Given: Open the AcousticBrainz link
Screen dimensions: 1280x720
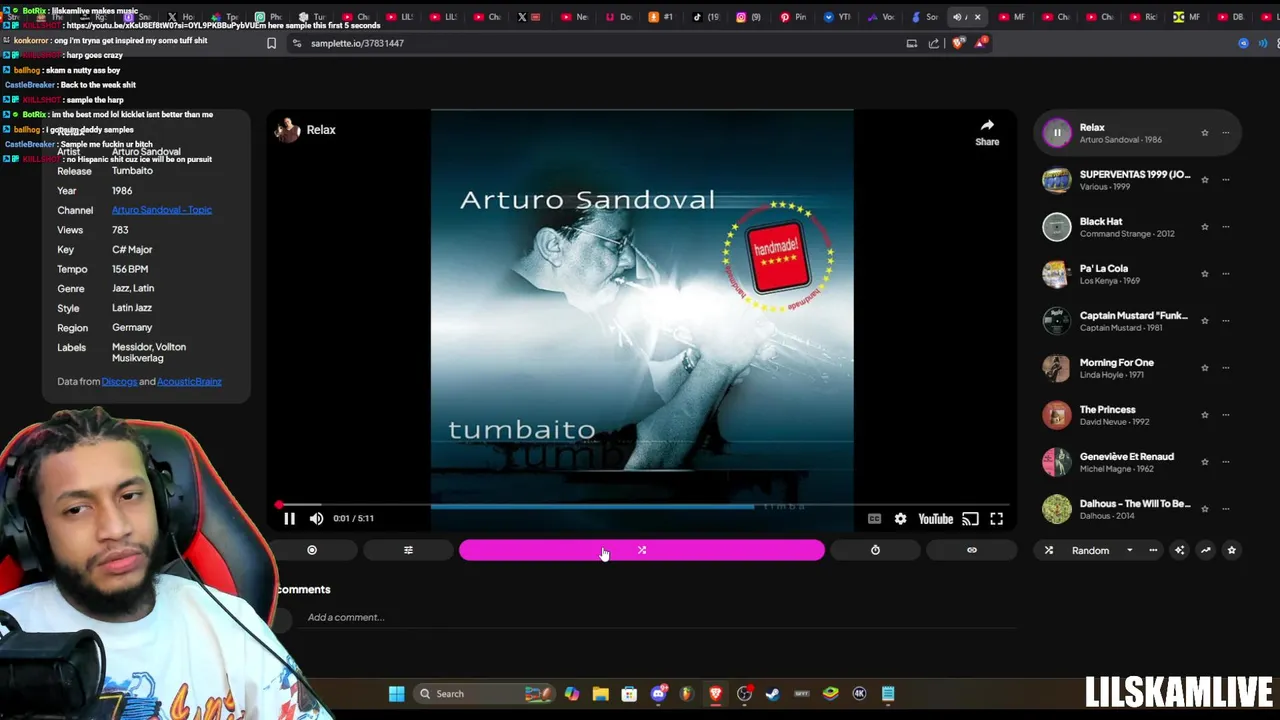Looking at the screenshot, I should (189, 381).
